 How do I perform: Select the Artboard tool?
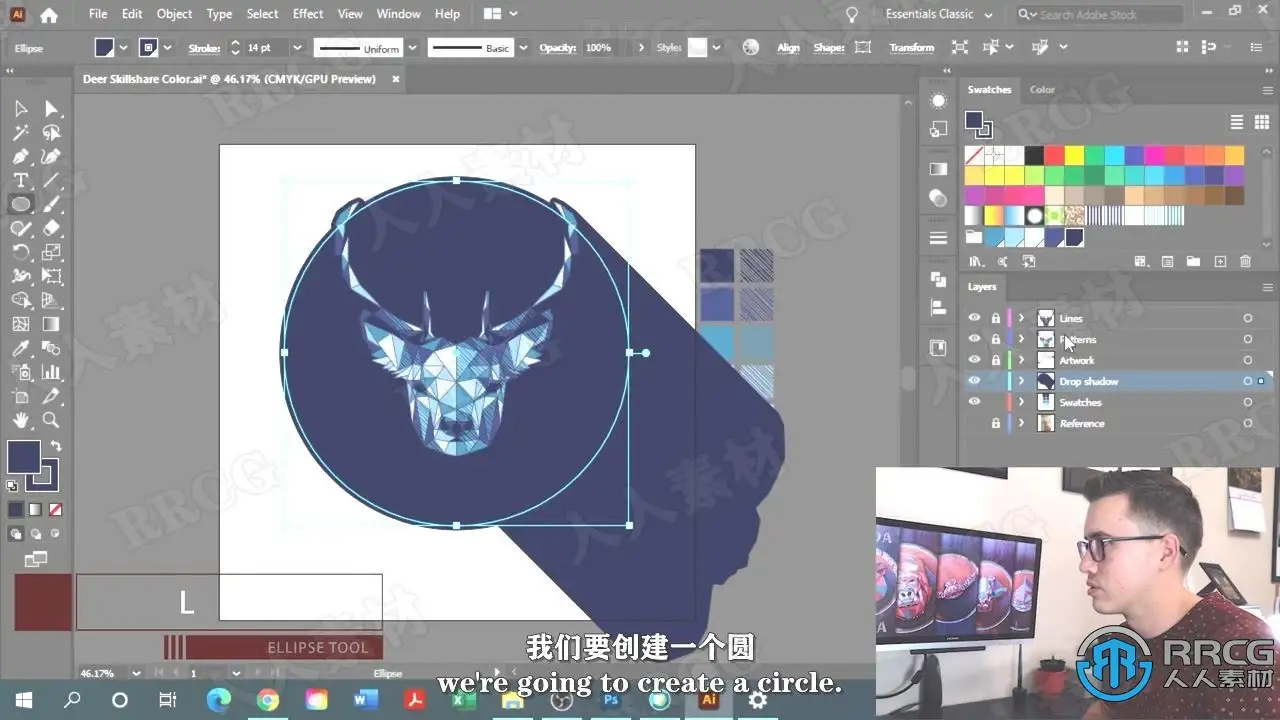tap(21, 396)
